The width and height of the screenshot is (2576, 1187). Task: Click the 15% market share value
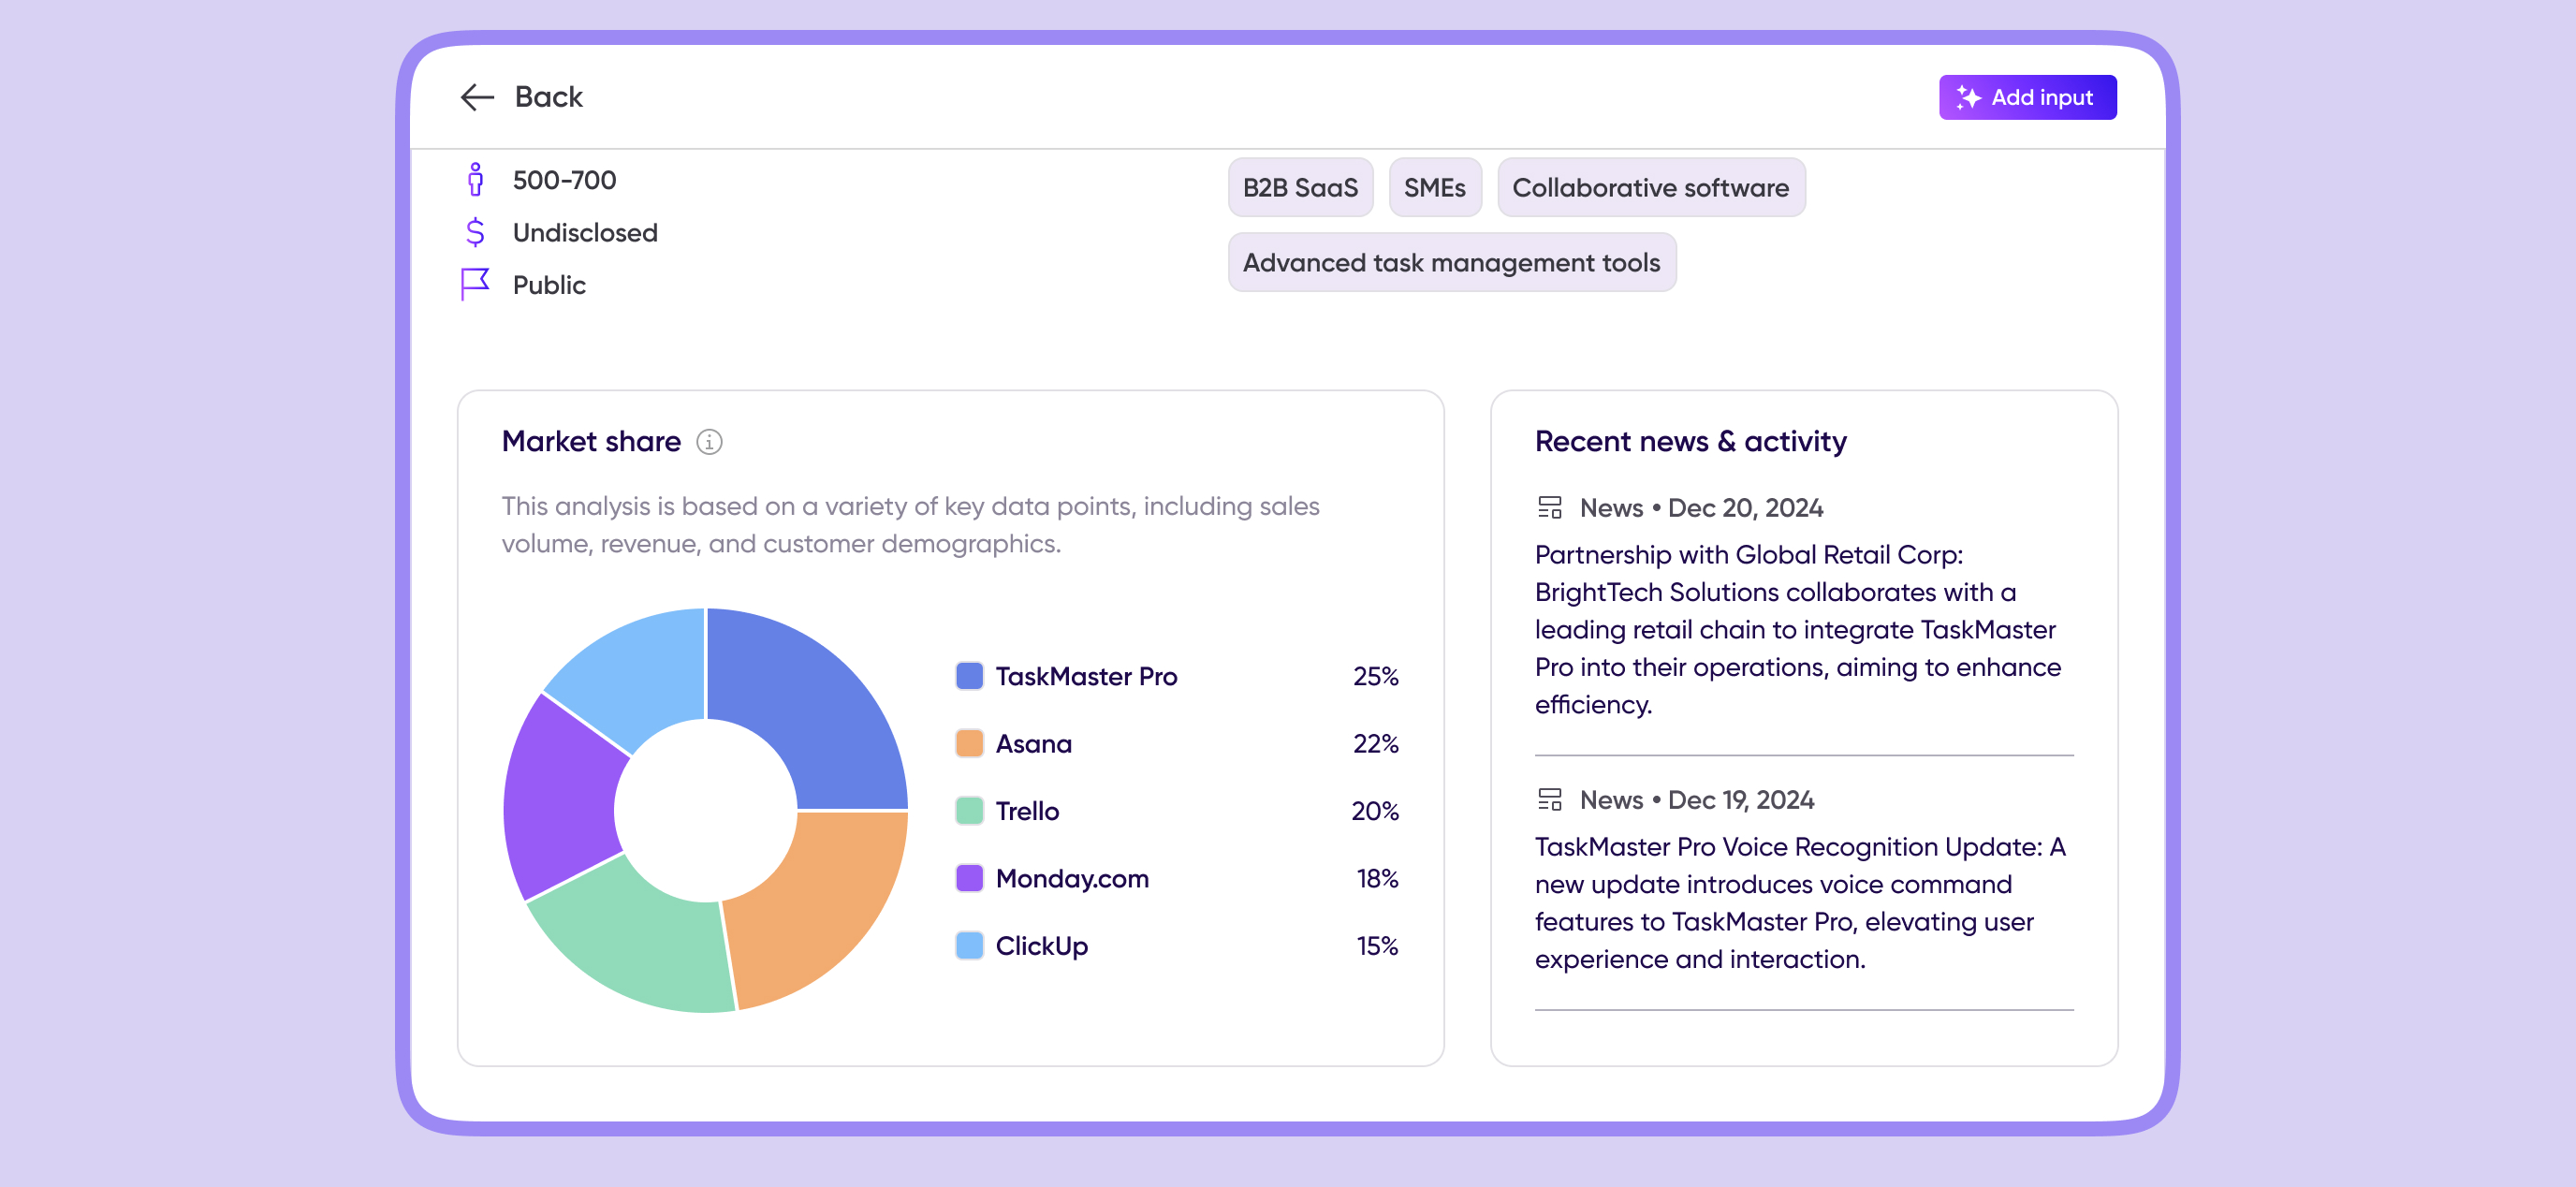tap(1377, 945)
